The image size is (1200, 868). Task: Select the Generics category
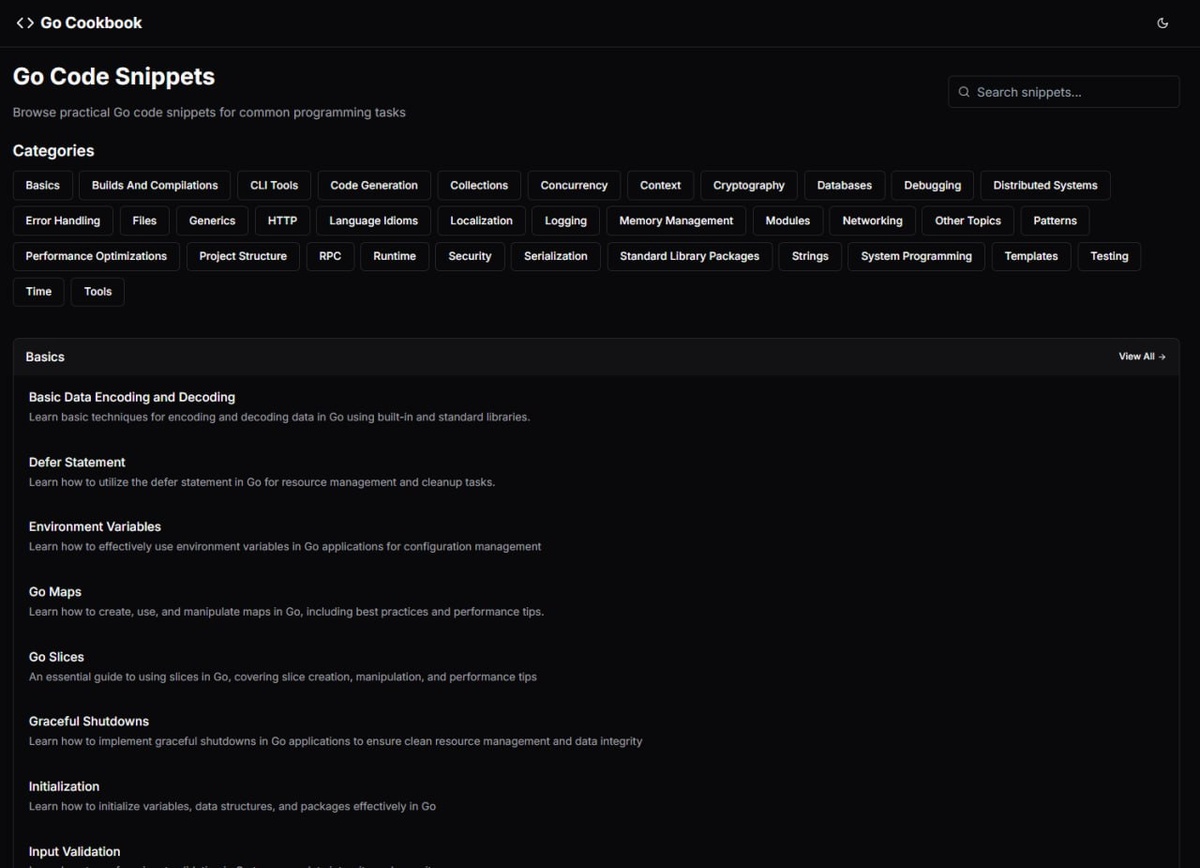[x=212, y=221]
